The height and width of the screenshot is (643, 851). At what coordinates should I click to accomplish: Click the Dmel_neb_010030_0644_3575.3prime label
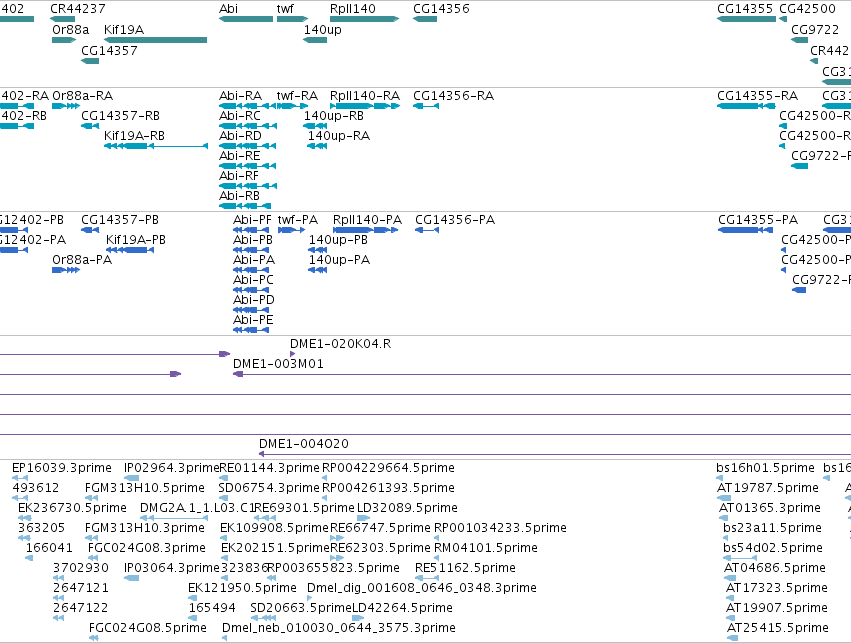pos(339,629)
